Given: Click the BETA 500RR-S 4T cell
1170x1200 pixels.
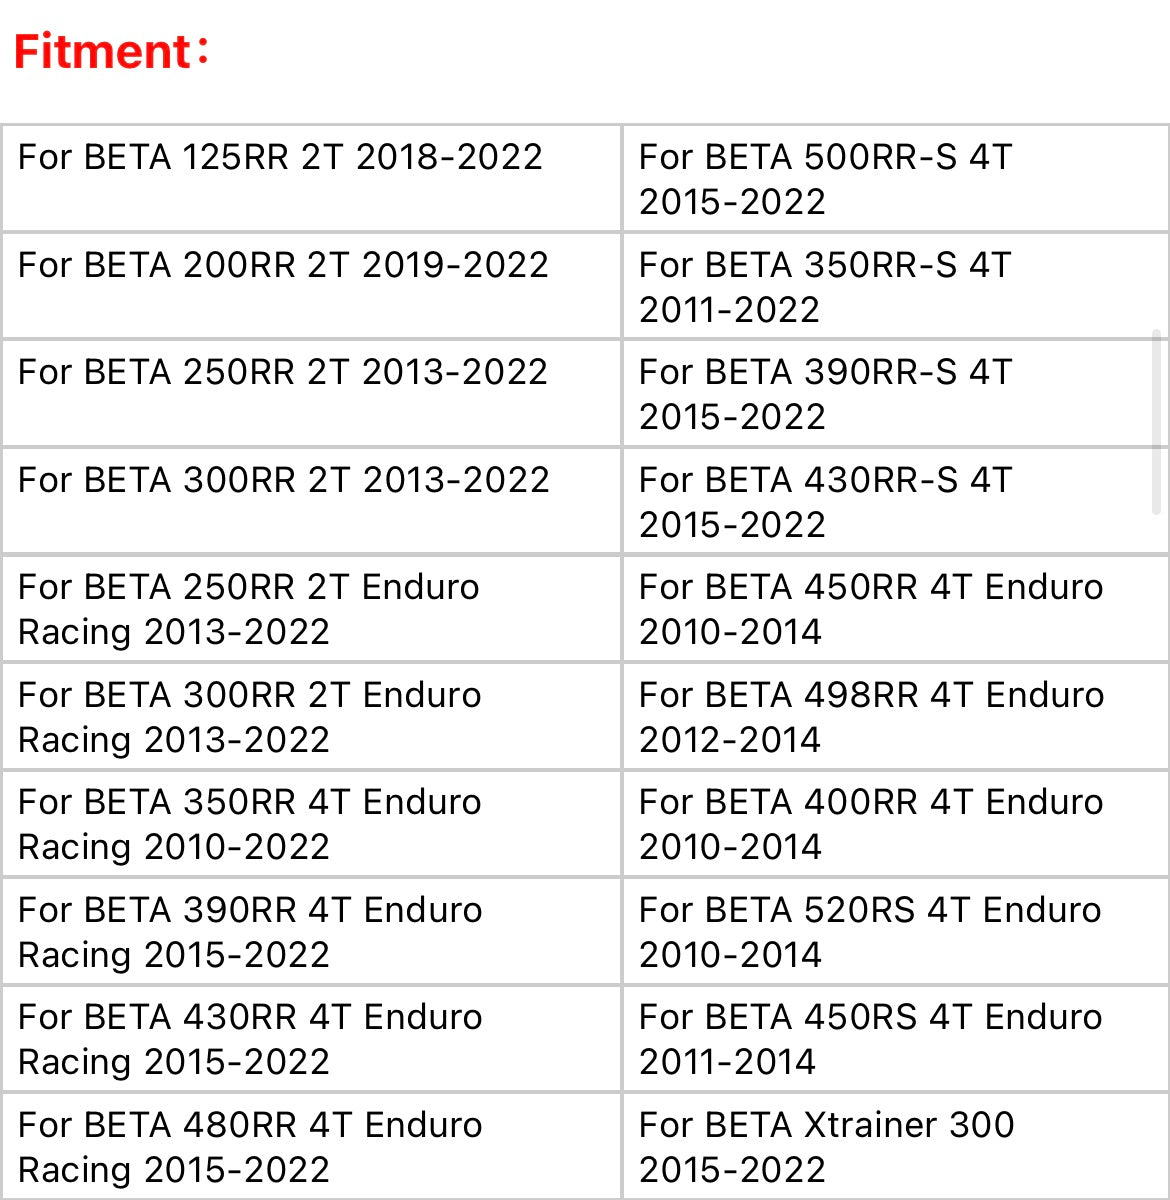Looking at the screenshot, I should [896, 179].
